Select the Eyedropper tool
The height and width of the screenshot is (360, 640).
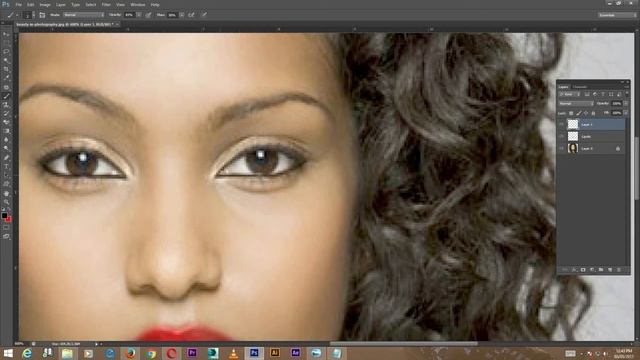(6, 78)
